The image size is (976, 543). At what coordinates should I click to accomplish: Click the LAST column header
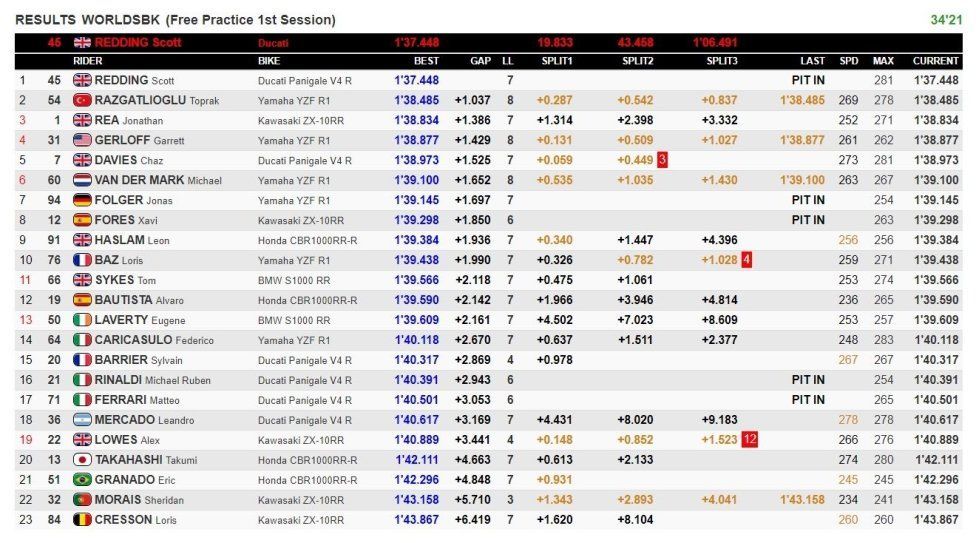[812, 61]
